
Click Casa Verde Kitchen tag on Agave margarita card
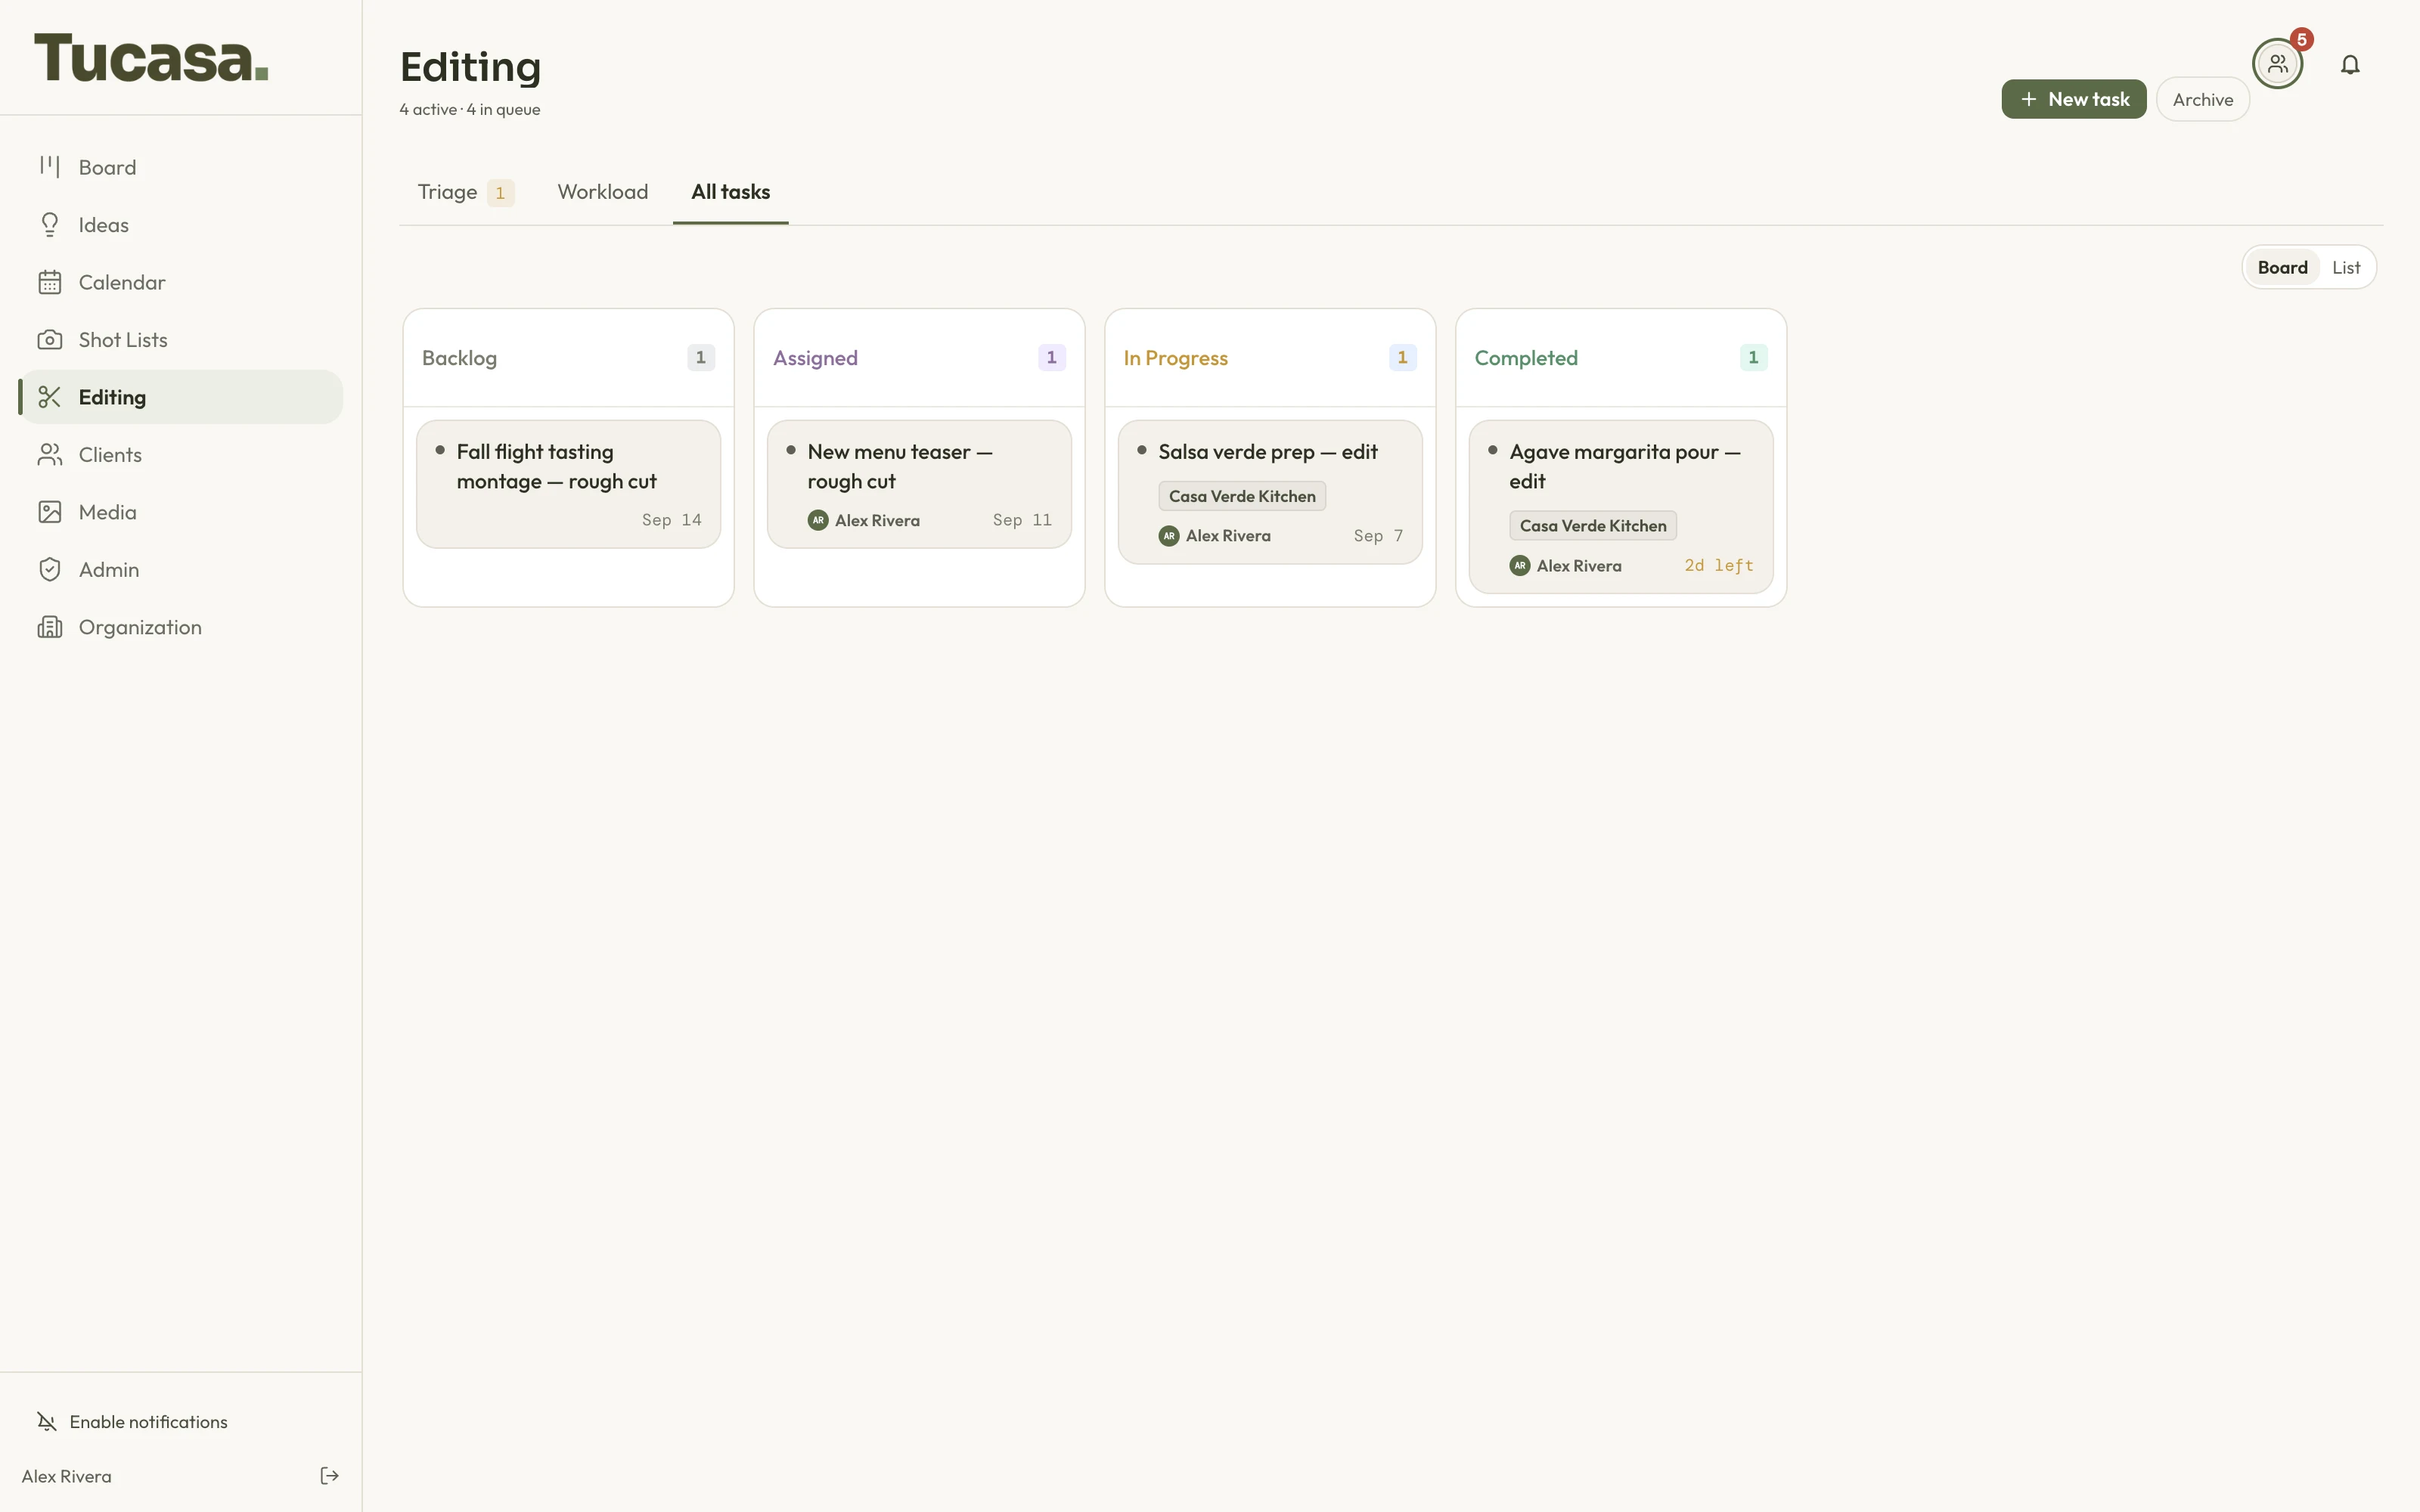pyautogui.click(x=1593, y=526)
